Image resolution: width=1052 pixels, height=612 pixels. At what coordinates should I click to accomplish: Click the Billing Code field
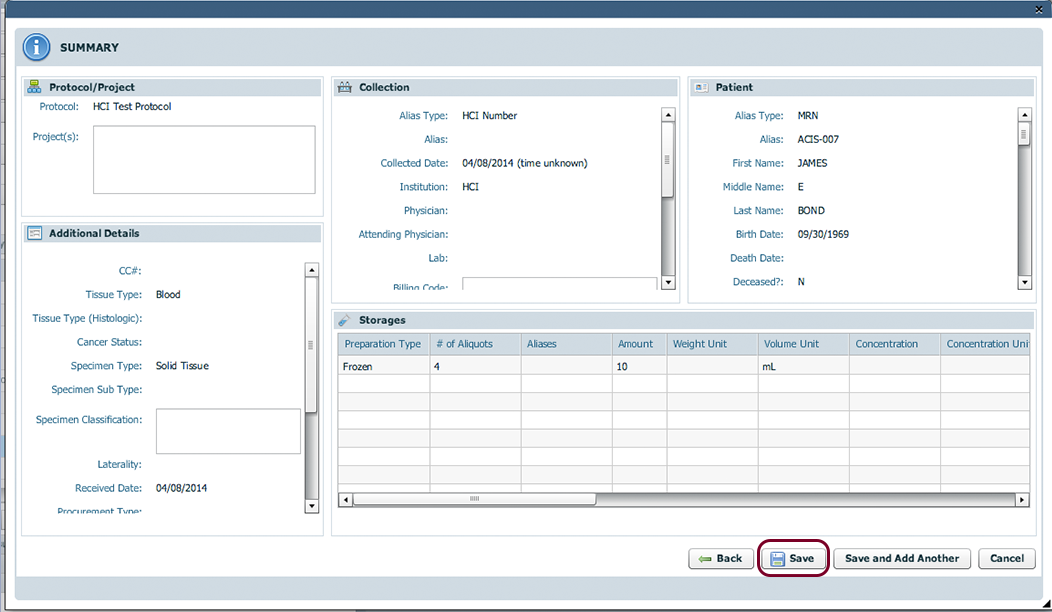[560, 284]
